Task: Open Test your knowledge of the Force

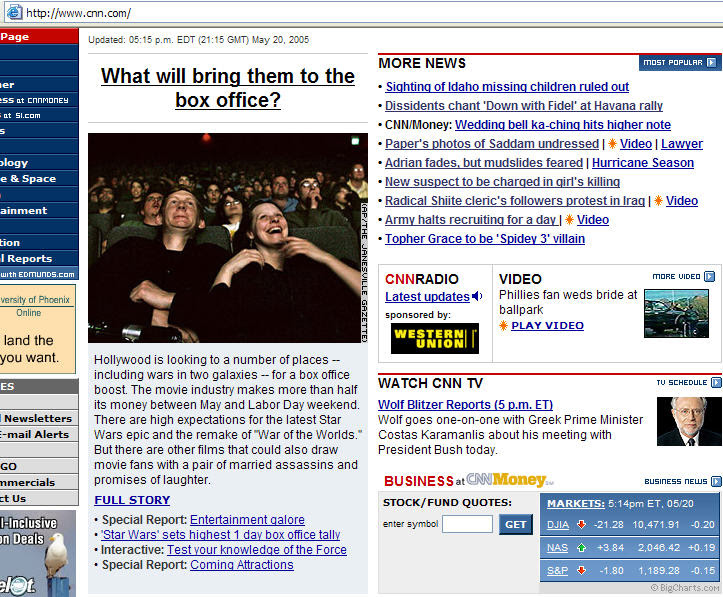Action: [257, 550]
